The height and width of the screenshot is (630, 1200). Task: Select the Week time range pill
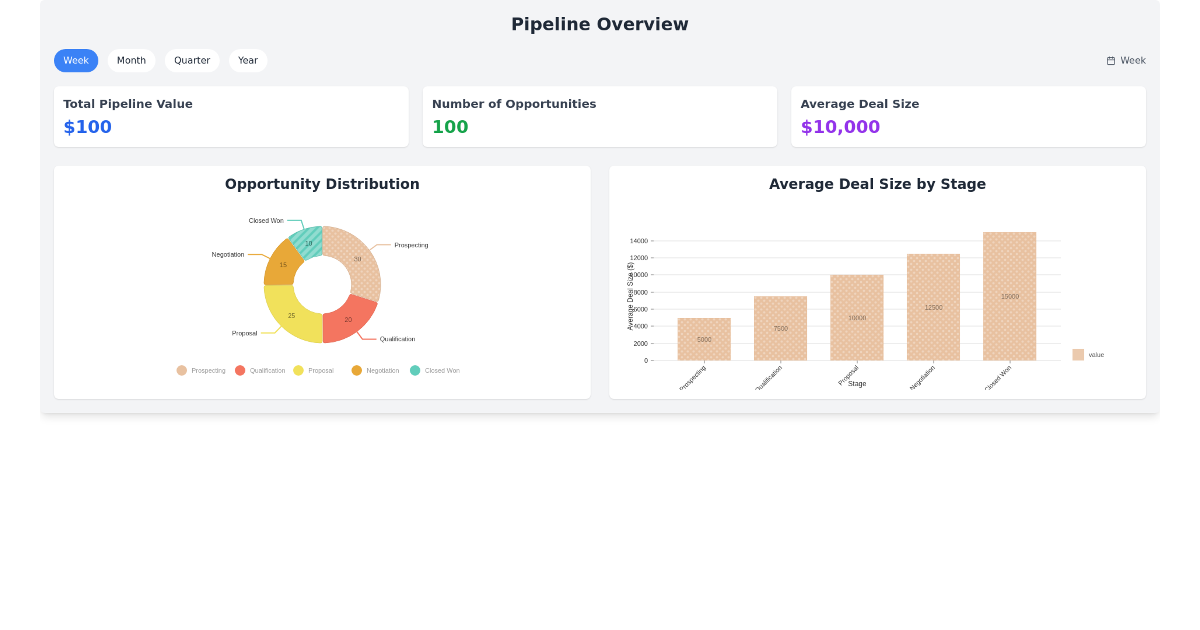pos(76,60)
